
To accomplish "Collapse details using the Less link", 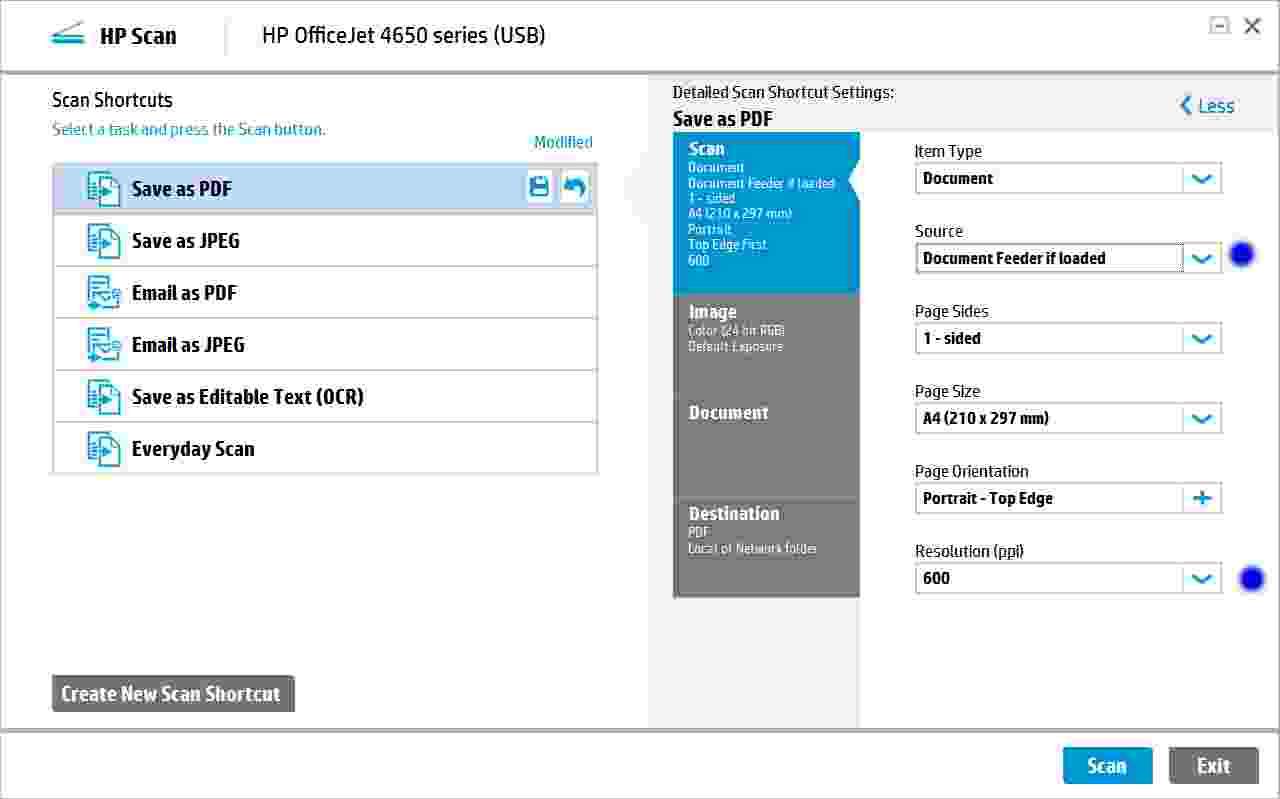I will tap(1208, 105).
